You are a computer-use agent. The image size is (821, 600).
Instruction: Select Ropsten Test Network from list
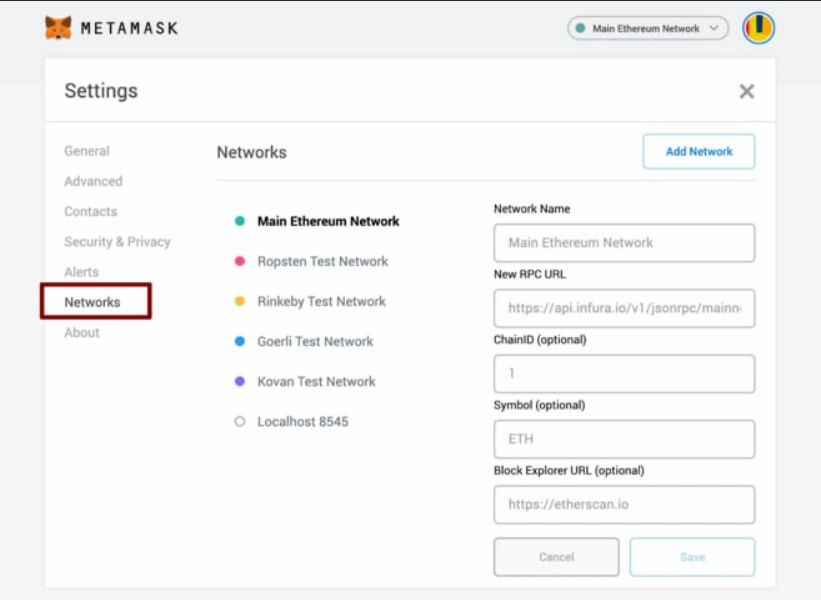coord(322,261)
